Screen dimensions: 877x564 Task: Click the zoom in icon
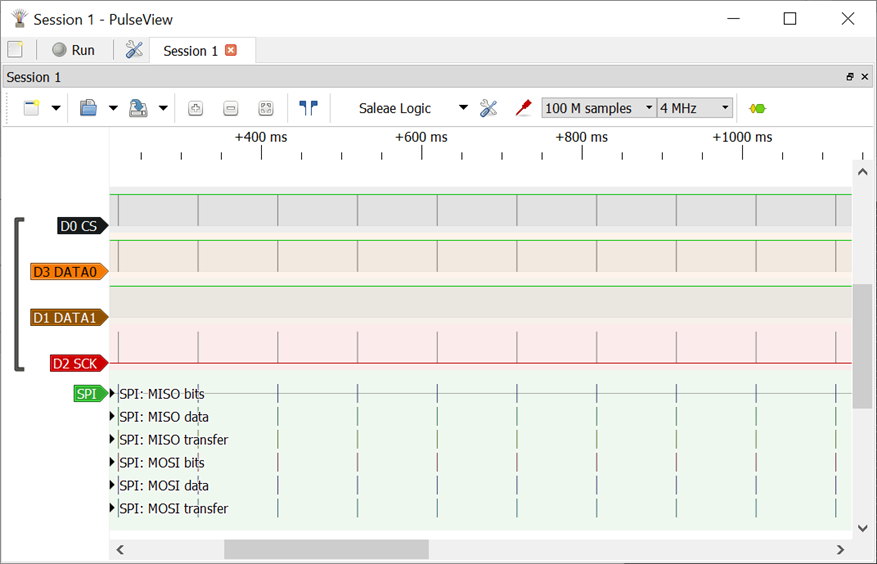click(x=196, y=108)
